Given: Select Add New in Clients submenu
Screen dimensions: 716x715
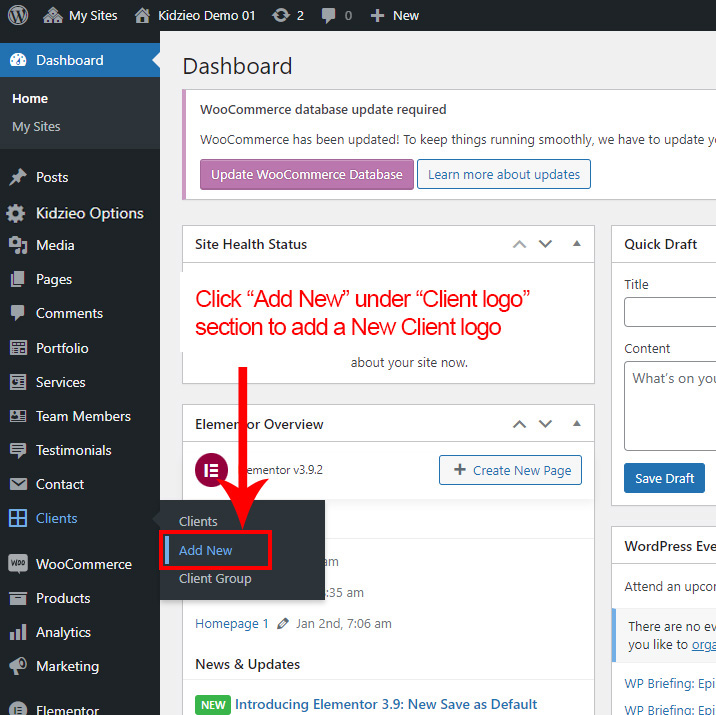Looking at the screenshot, I should point(205,550).
